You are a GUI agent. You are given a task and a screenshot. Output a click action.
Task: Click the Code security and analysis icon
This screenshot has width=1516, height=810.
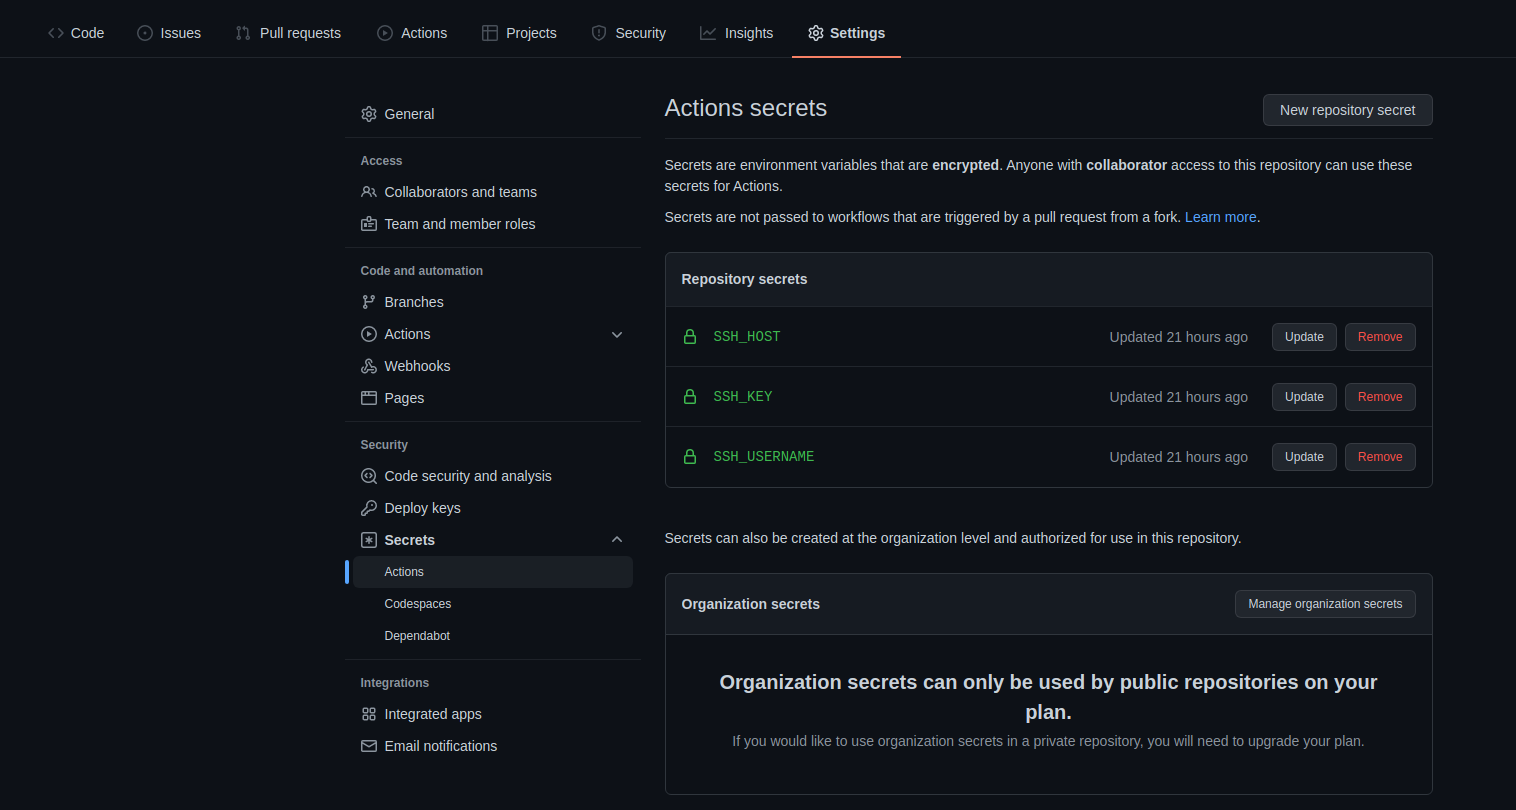[x=369, y=476]
